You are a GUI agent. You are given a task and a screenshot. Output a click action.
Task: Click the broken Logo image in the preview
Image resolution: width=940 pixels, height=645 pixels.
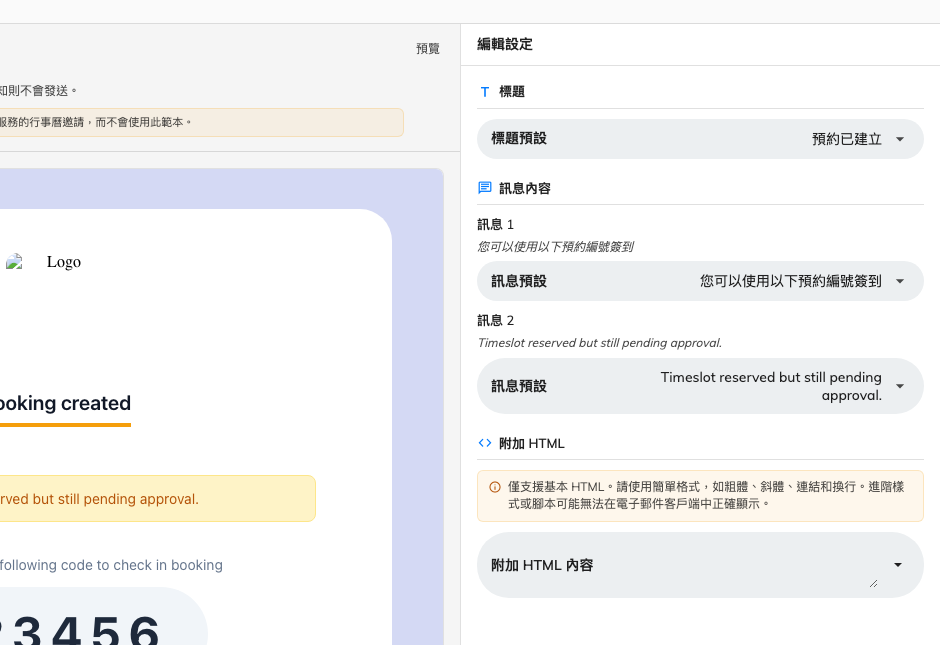tap(14, 261)
